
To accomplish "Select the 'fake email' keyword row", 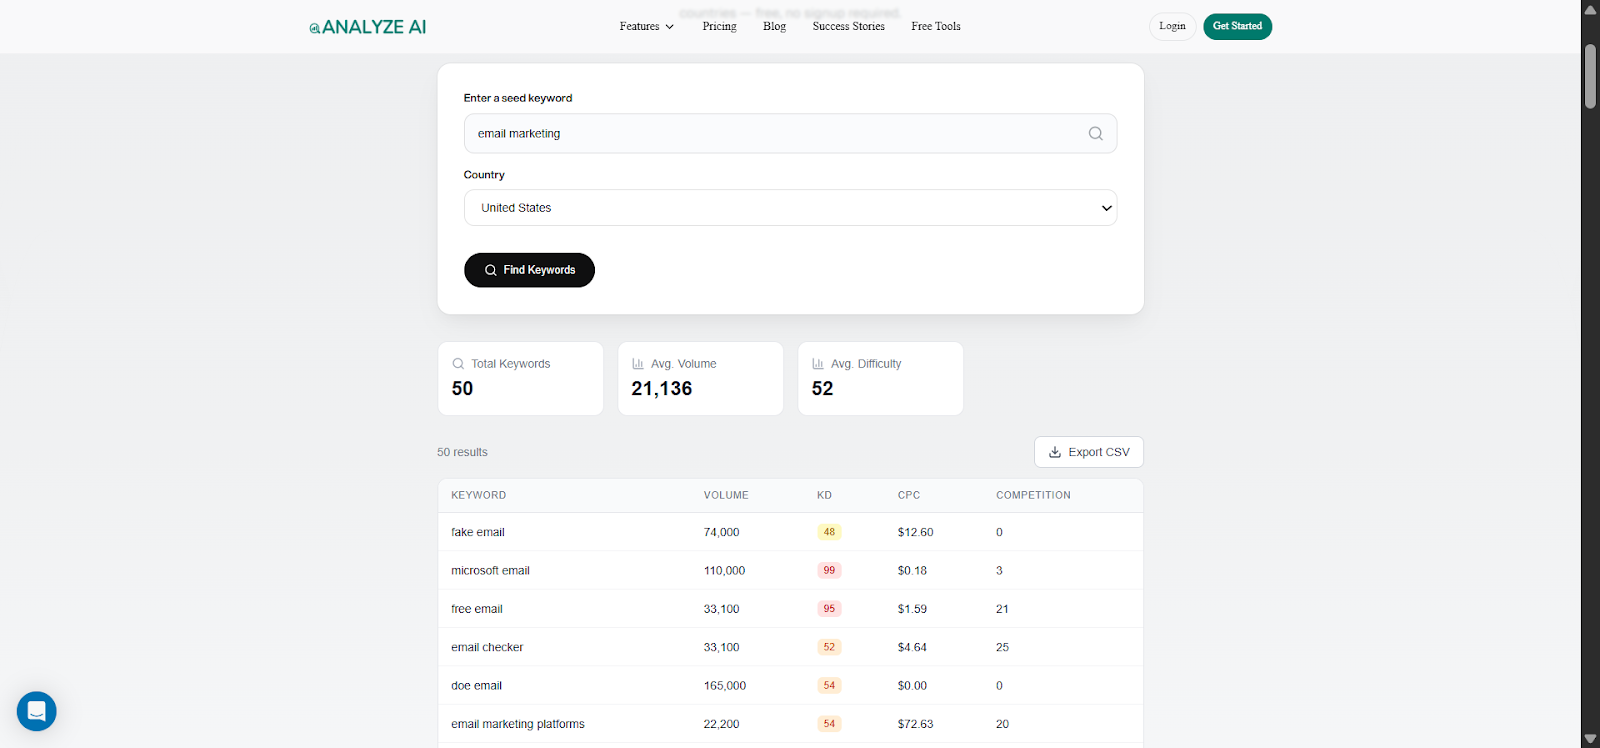I will 790,532.
